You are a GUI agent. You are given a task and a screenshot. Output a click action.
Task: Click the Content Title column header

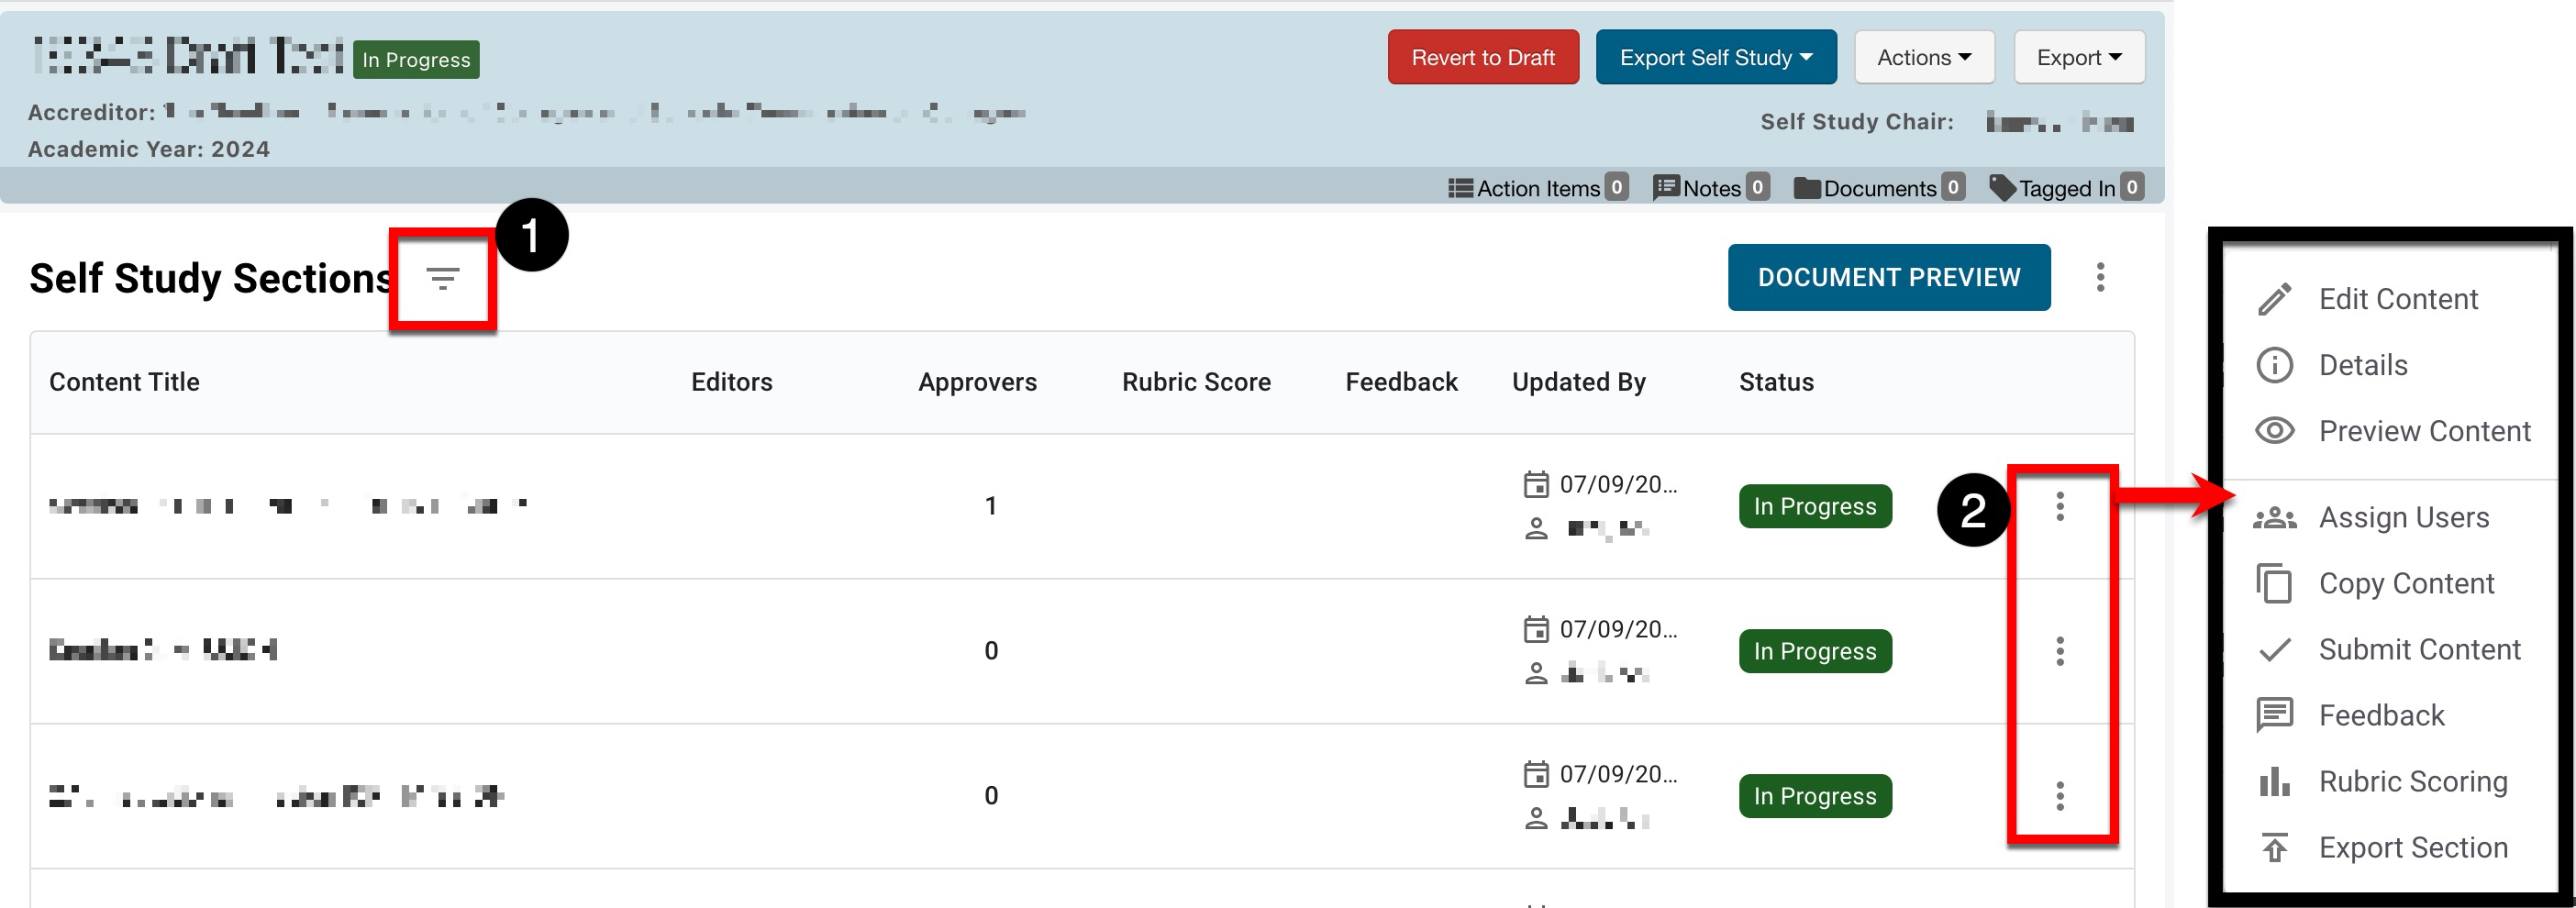(x=125, y=382)
